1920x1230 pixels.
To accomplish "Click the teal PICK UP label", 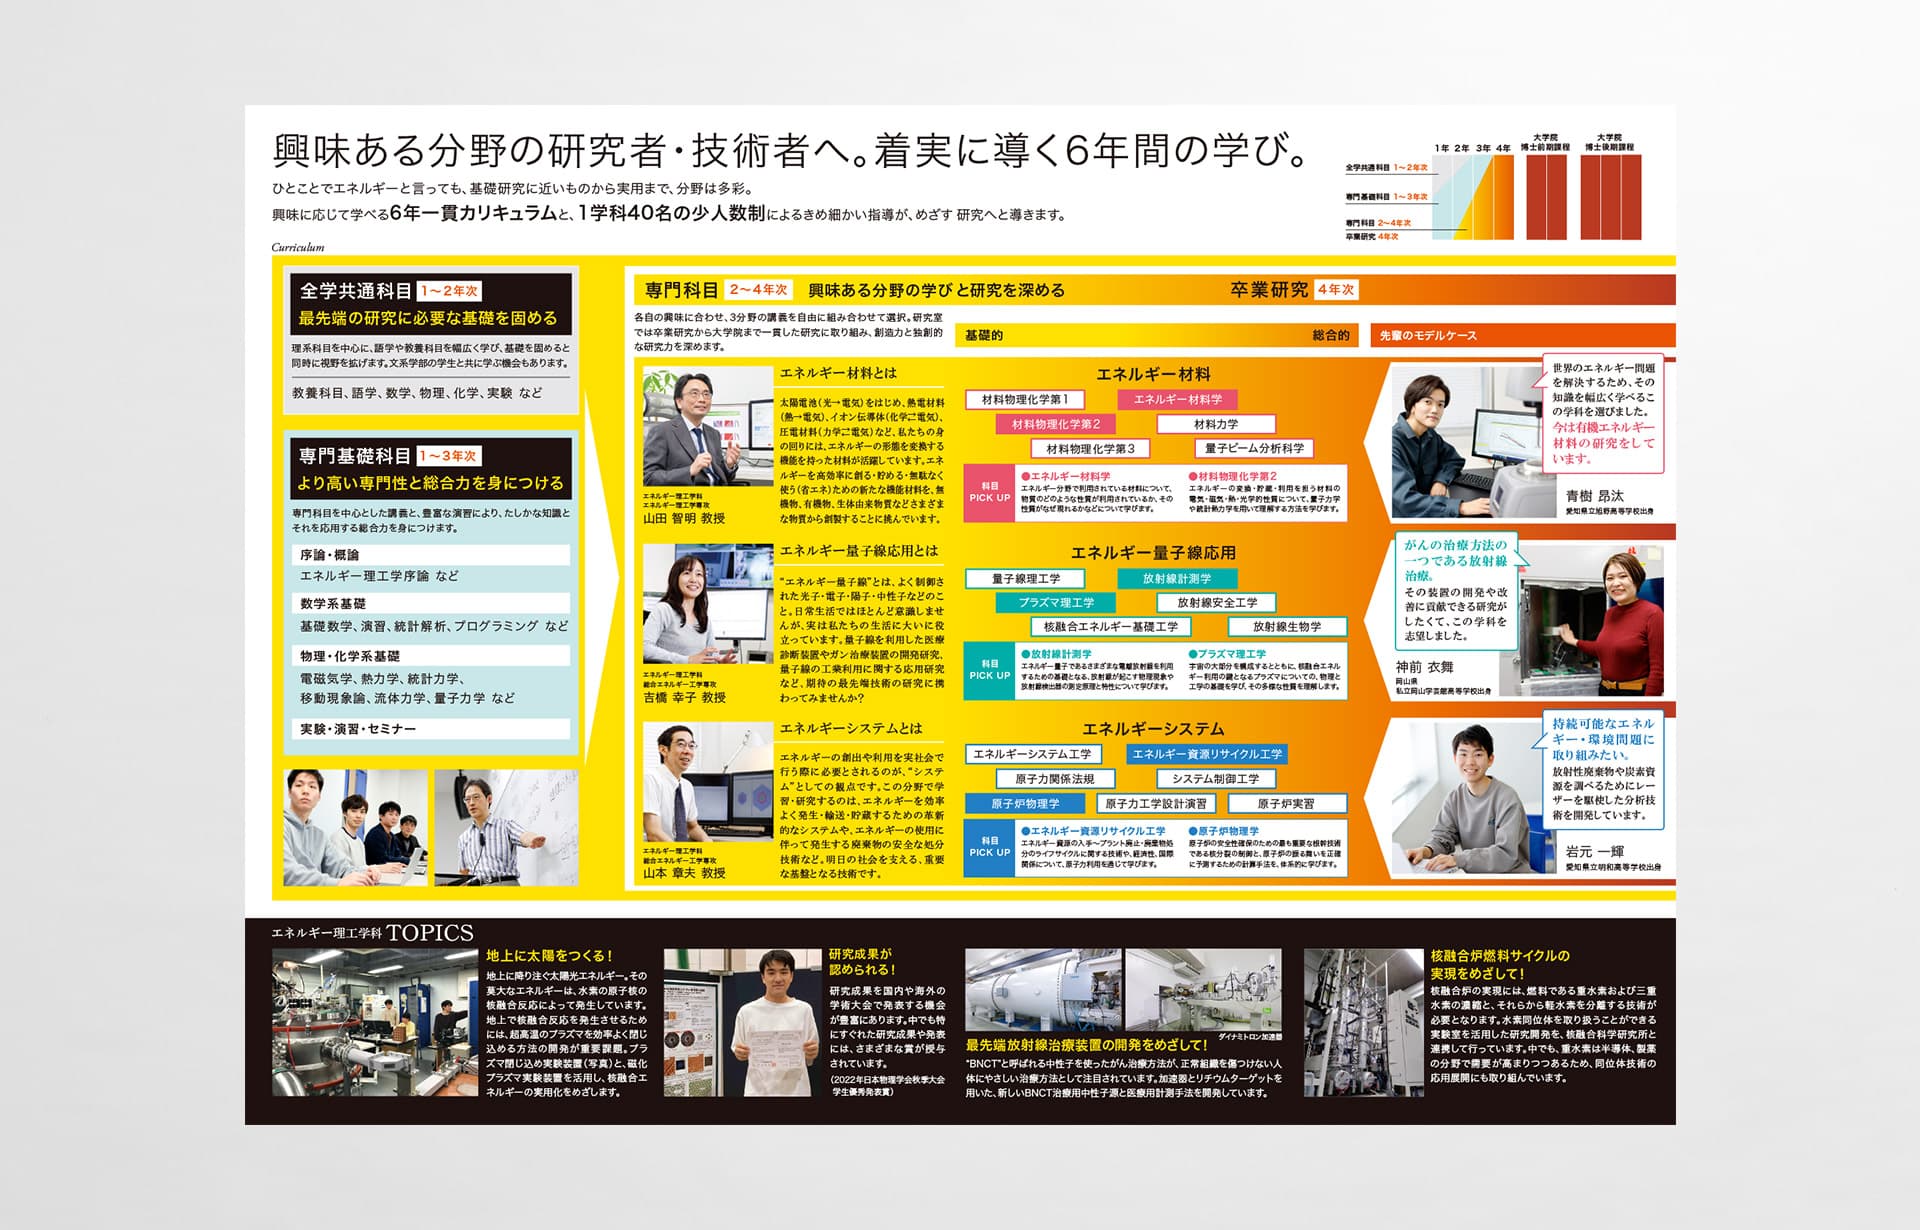I will tap(989, 670).
